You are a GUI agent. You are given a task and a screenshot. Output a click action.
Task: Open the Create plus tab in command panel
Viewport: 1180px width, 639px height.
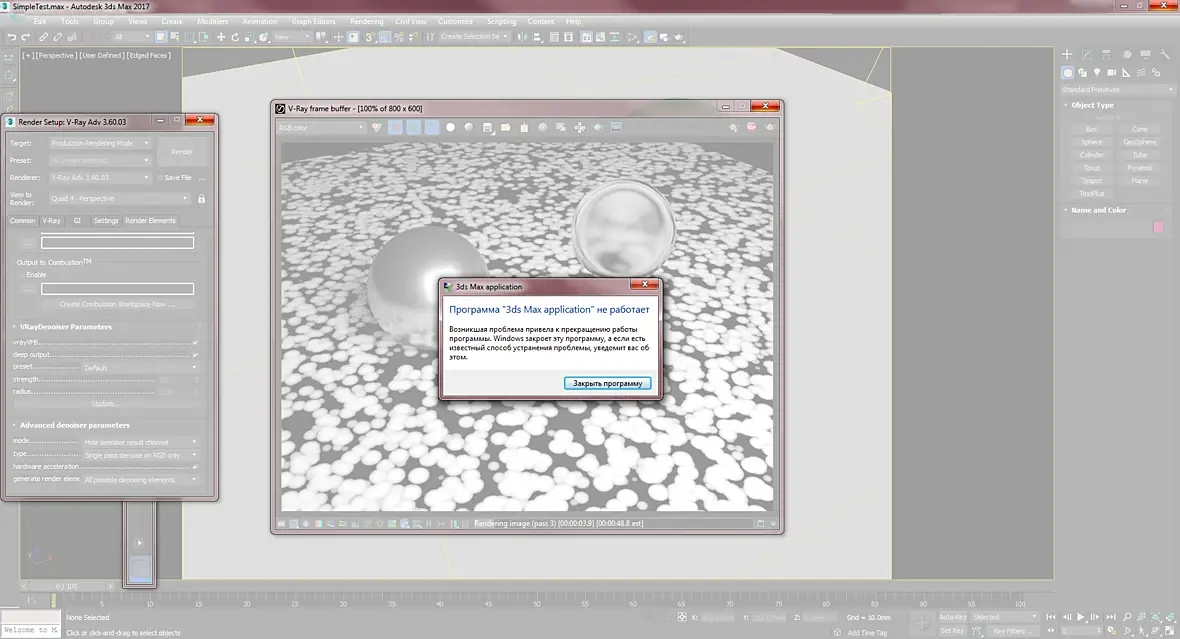(1067, 54)
